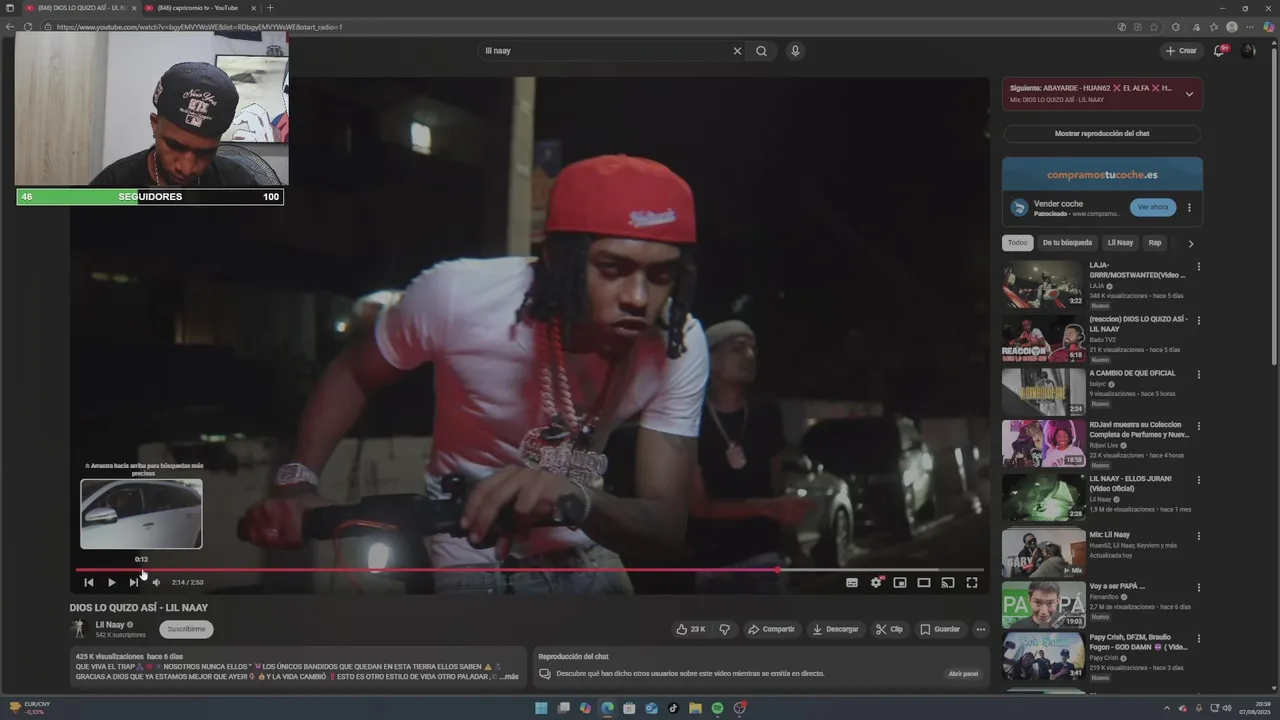Viewport: 1280px width, 720px height.
Task: Open a new browser tab
Action: coord(270,8)
